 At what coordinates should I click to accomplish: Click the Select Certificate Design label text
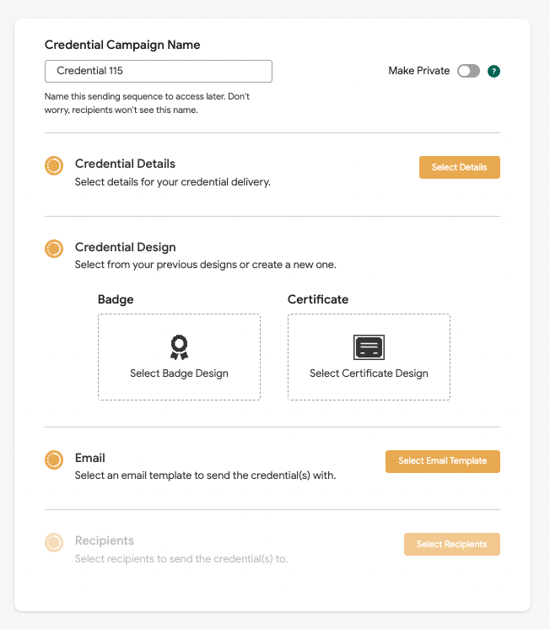point(369,373)
